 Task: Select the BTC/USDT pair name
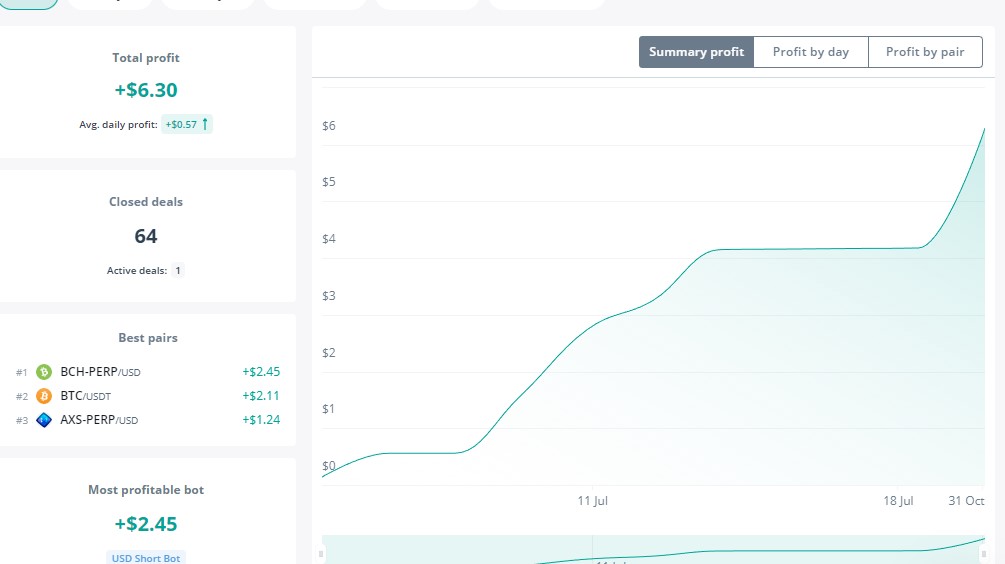(85, 396)
